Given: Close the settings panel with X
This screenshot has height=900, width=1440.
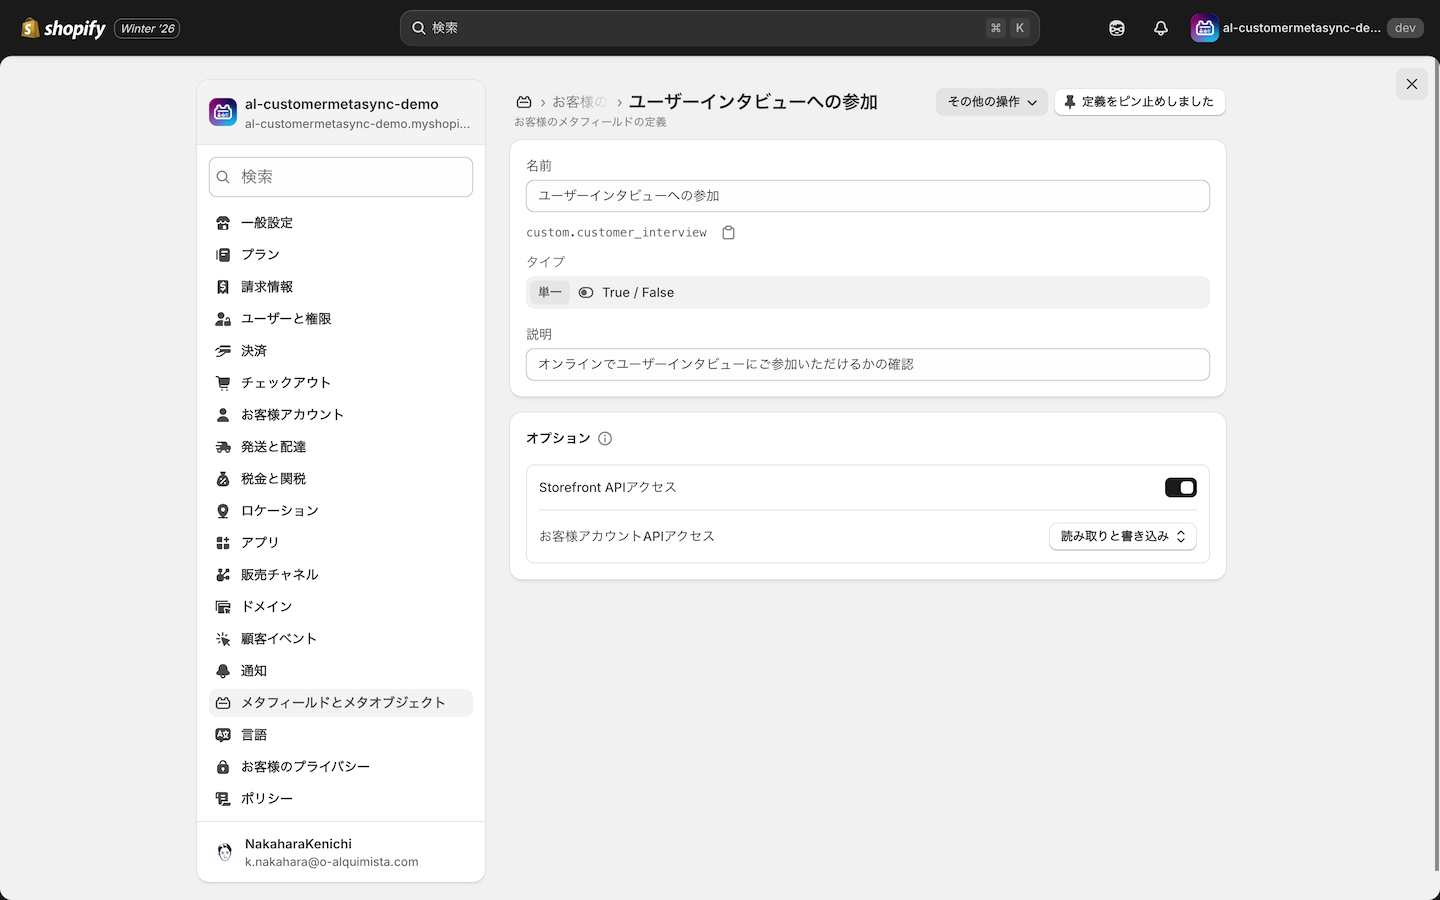Looking at the screenshot, I should pyautogui.click(x=1411, y=84).
